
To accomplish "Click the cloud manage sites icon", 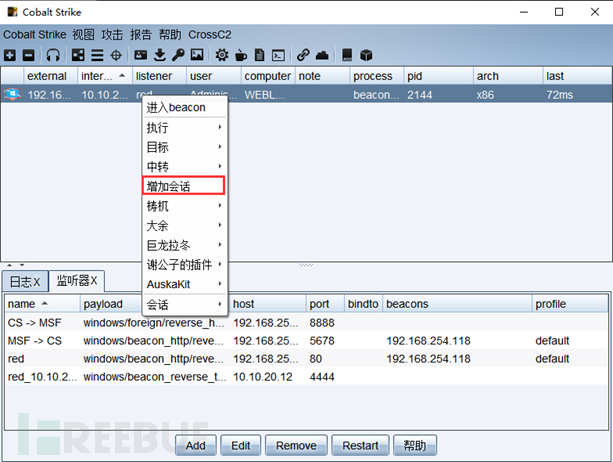I will point(322,55).
